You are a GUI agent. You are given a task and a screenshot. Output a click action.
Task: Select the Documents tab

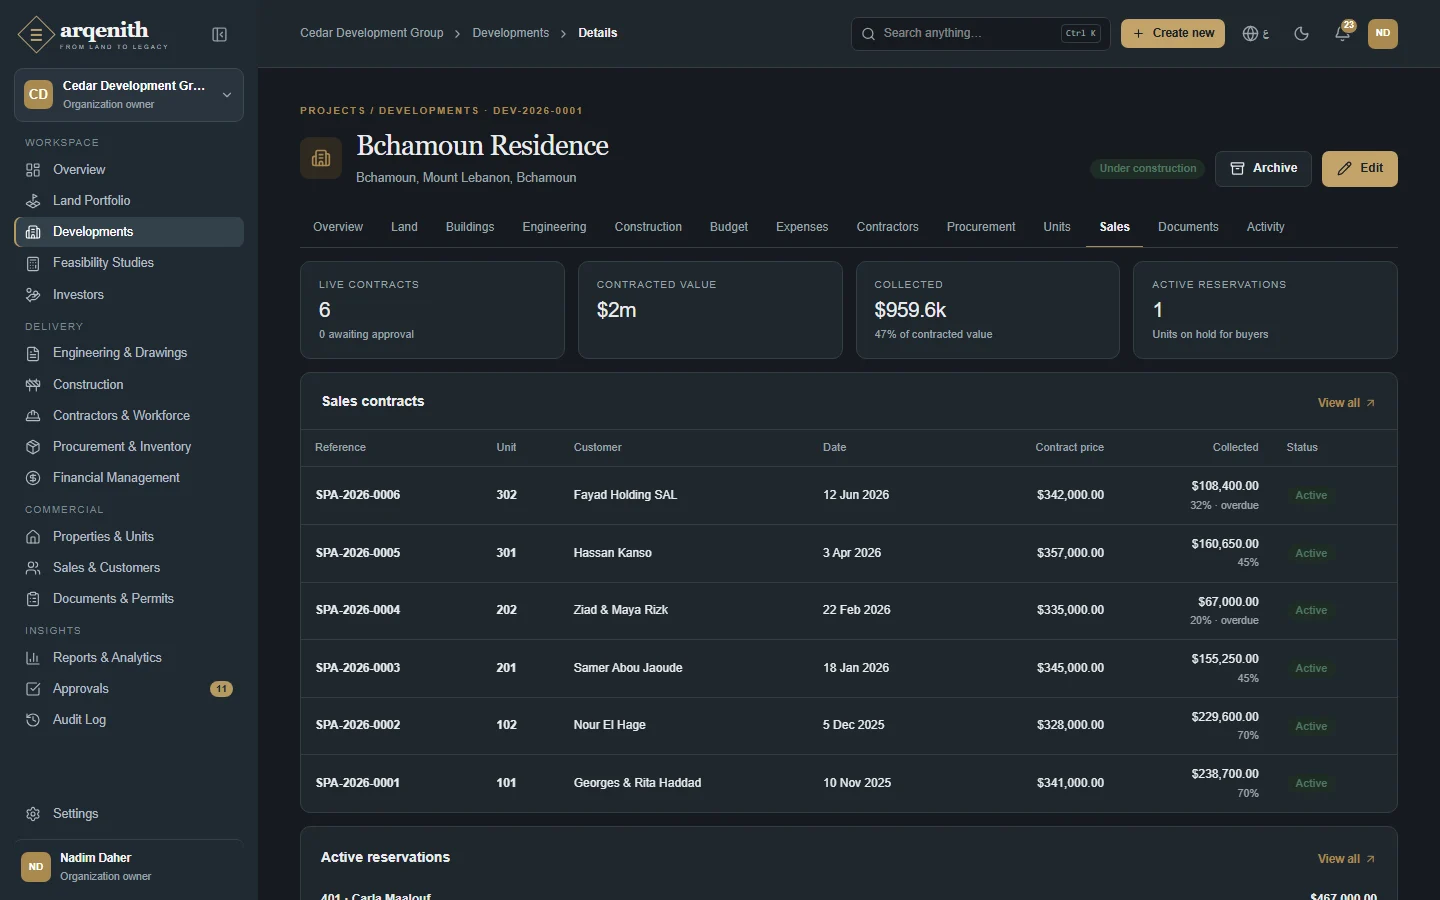(1188, 227)
